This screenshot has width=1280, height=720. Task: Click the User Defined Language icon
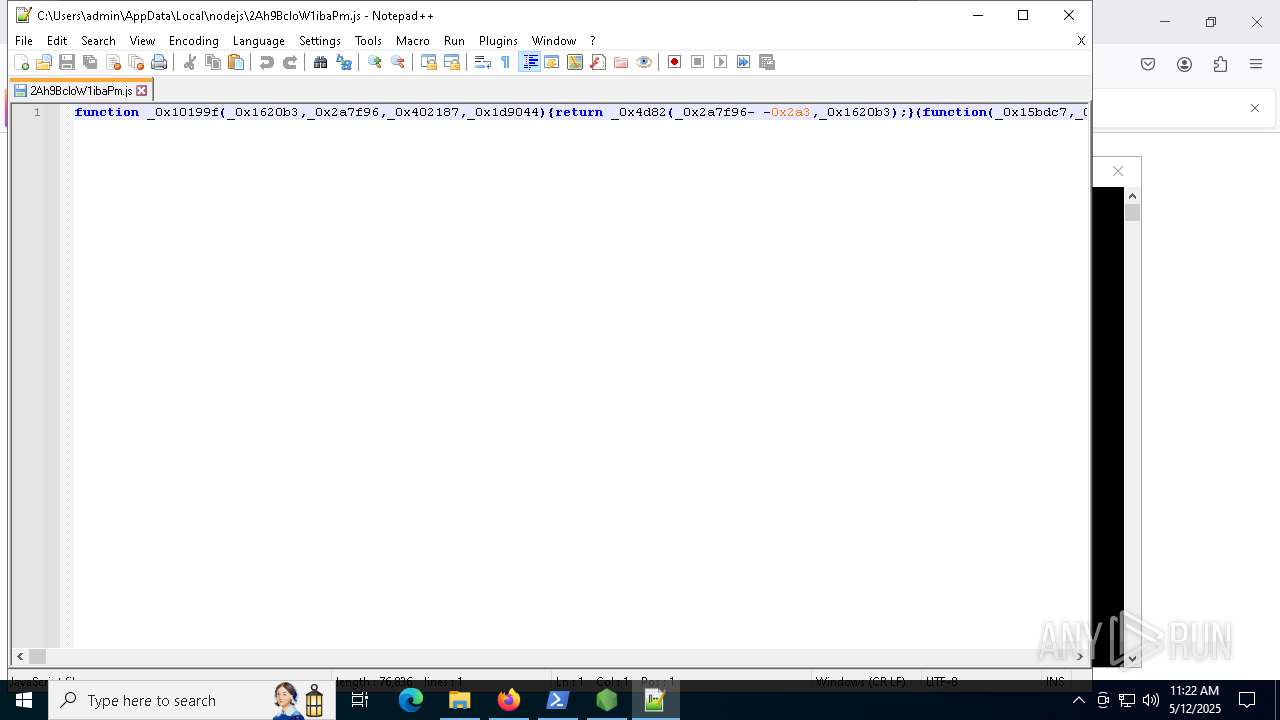click(552, 62)
